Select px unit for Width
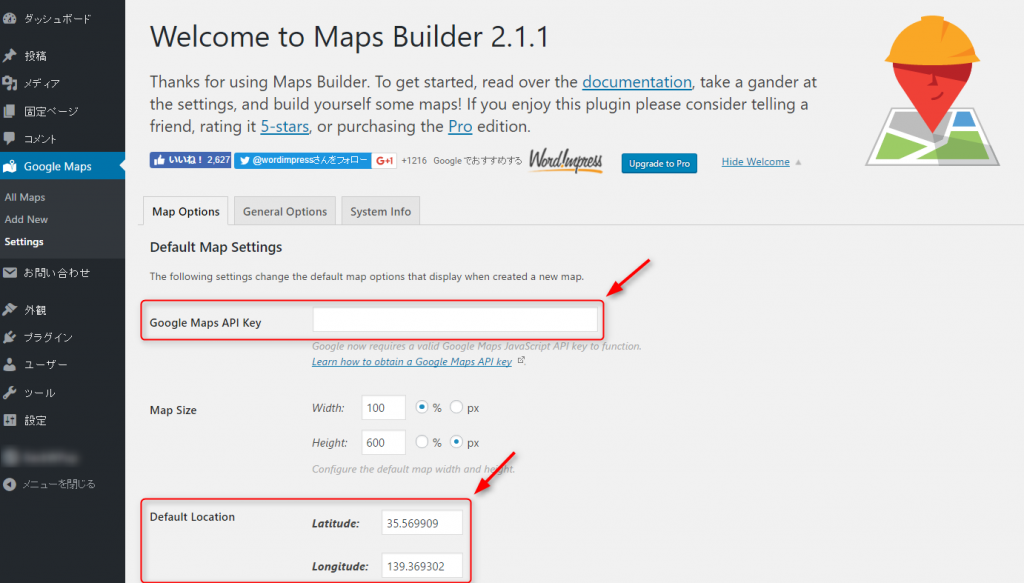Image resolution: width=1024 pixels, height=583 pixels. click(456, 407)
